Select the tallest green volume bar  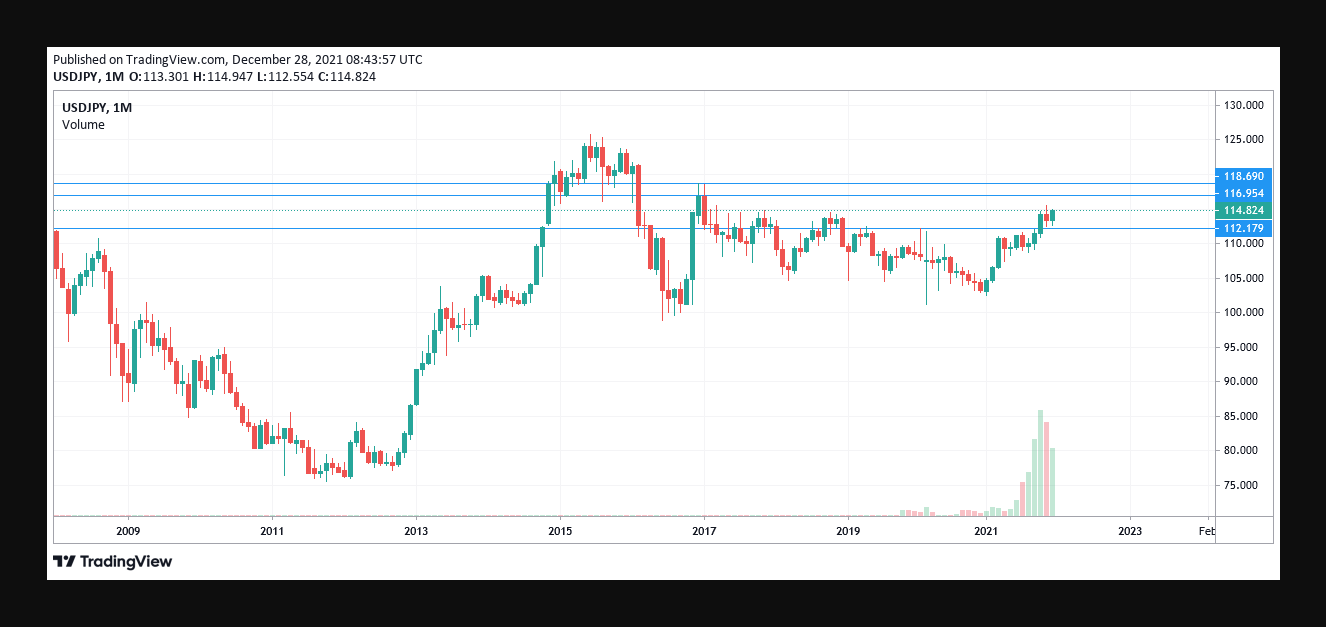[x=1041, y=463]
